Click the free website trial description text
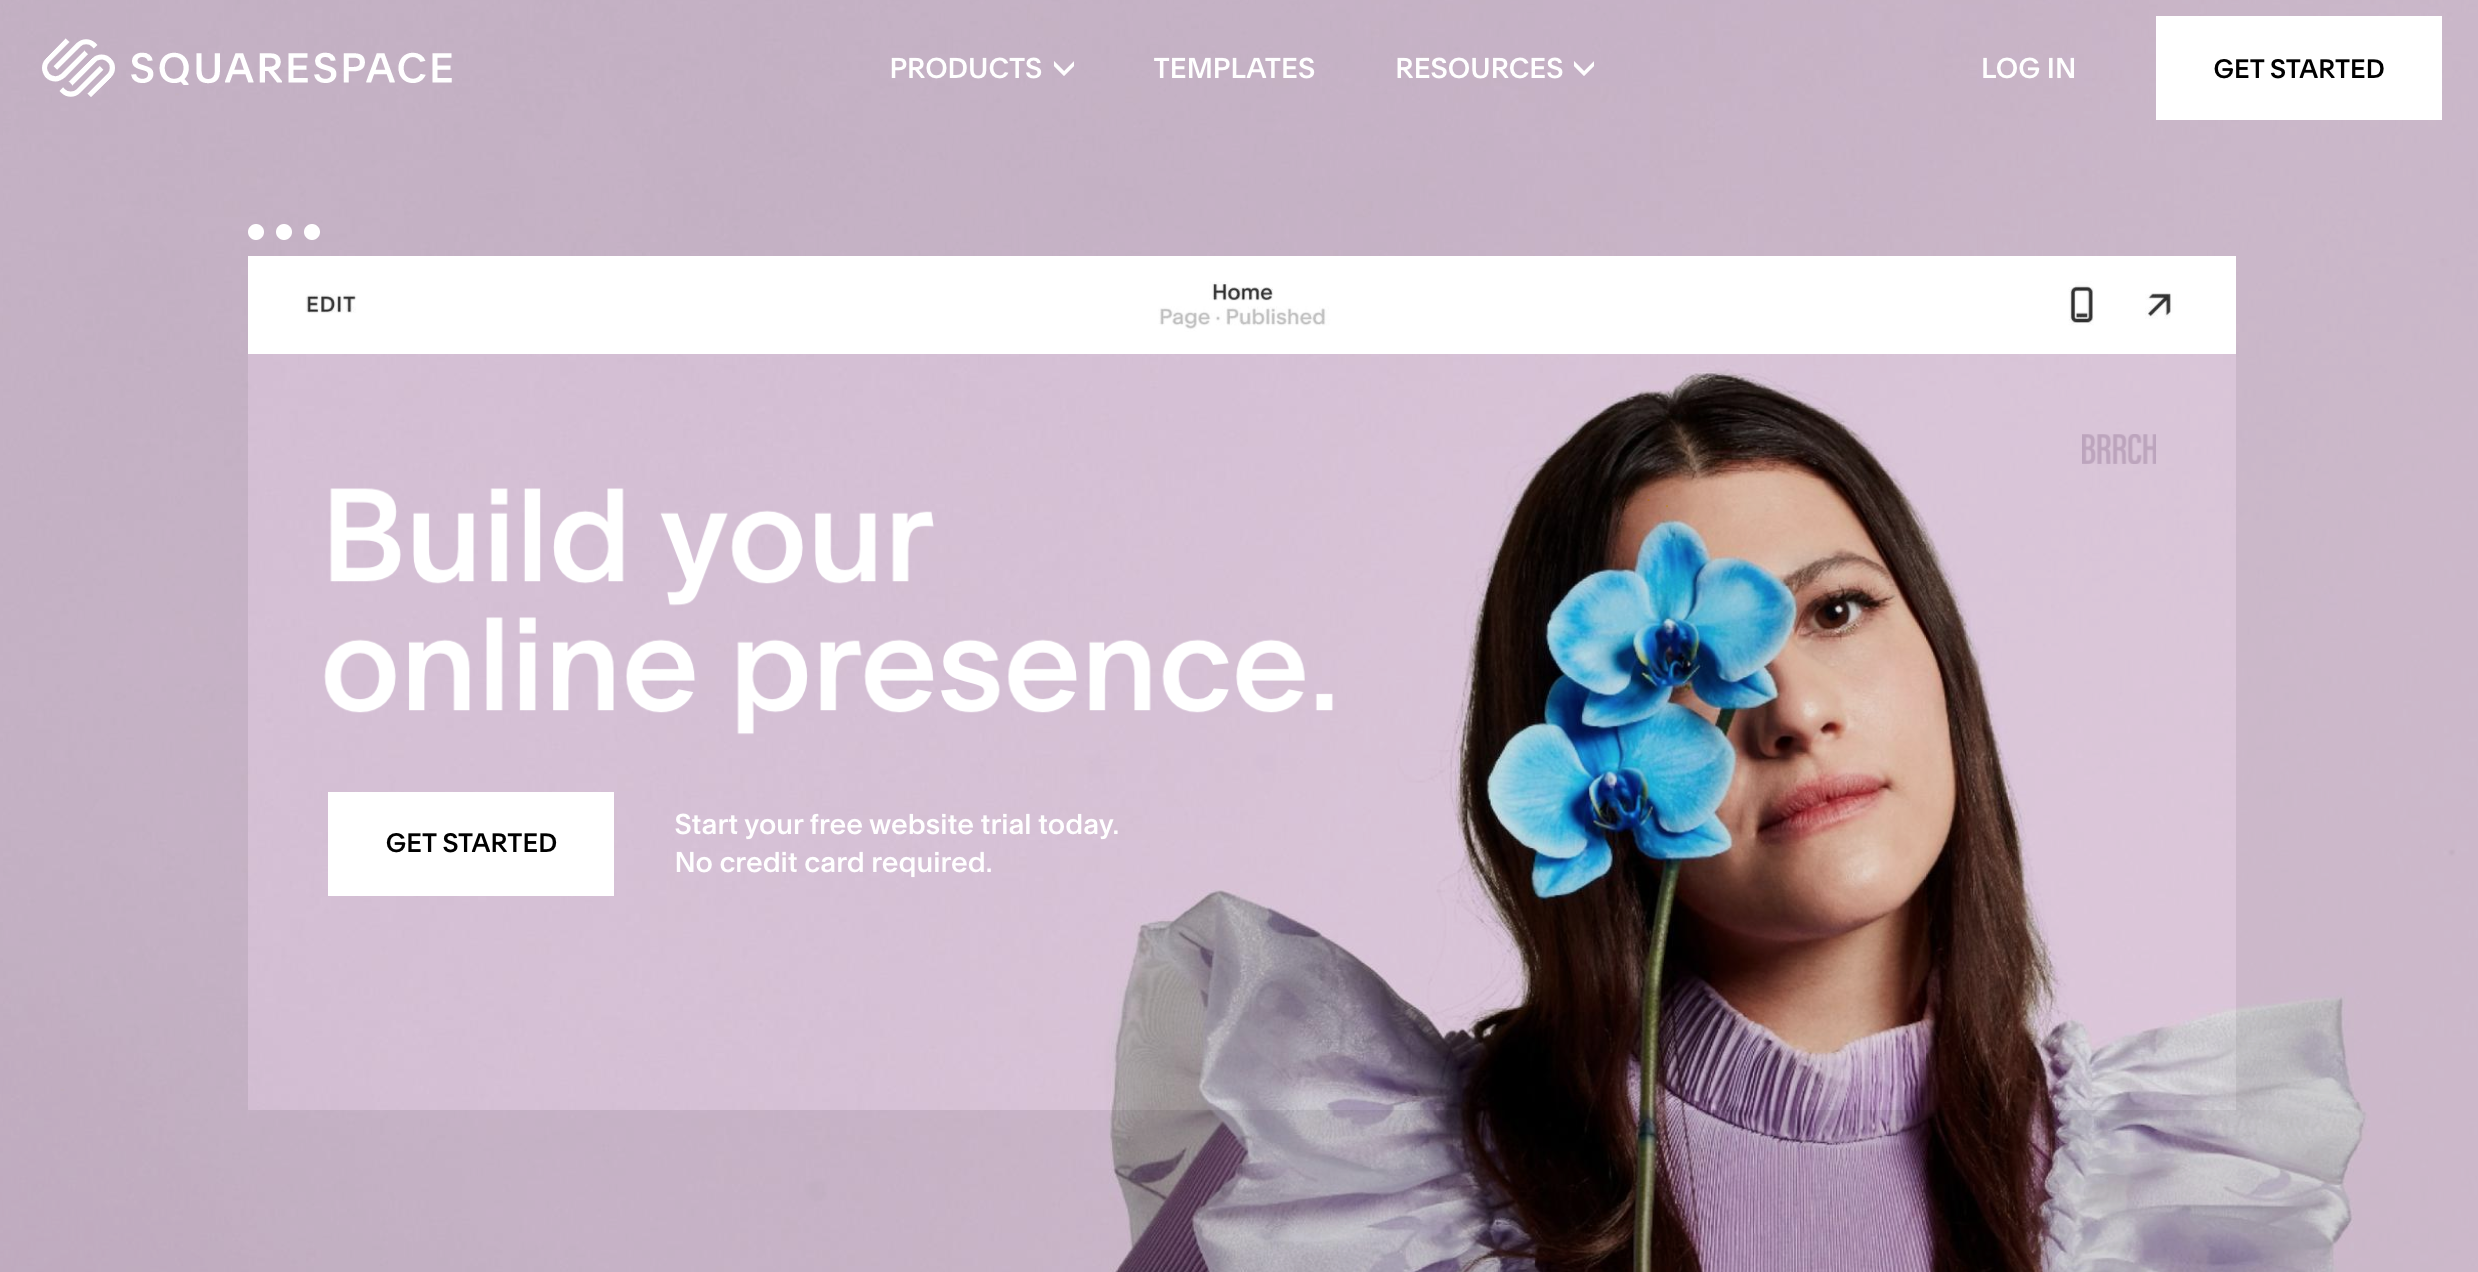The image size is (2478, 1272). 896,843
